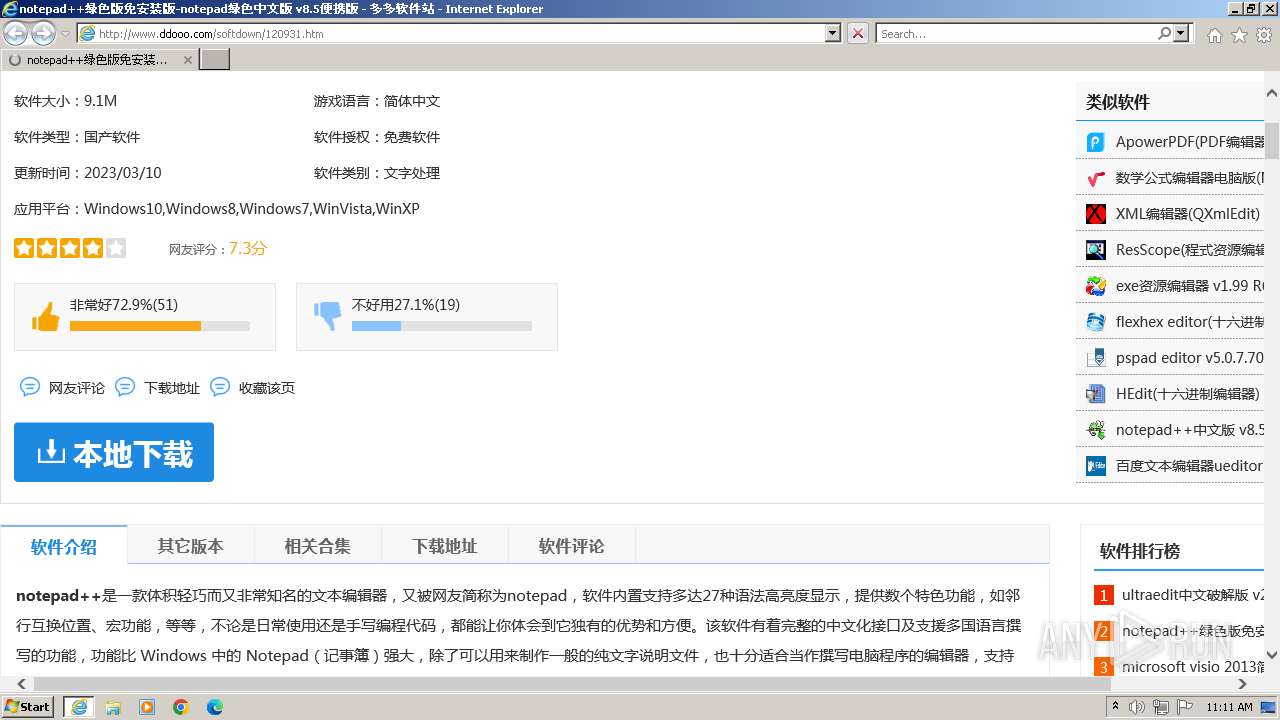Screen dimensions: 1280x720
Task: Click the Internet Explorer taskbar button
Action: click(79, 707)
